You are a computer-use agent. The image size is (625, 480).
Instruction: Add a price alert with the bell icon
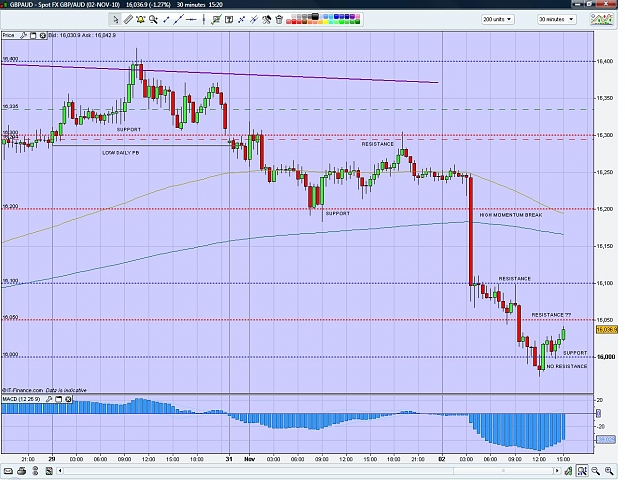tap(140, 19)
